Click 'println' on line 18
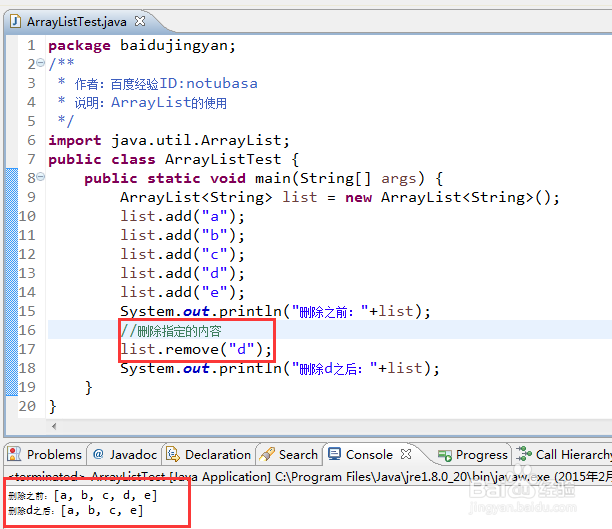The height and width of the screenshot is (529, 612). coord(250,369)
